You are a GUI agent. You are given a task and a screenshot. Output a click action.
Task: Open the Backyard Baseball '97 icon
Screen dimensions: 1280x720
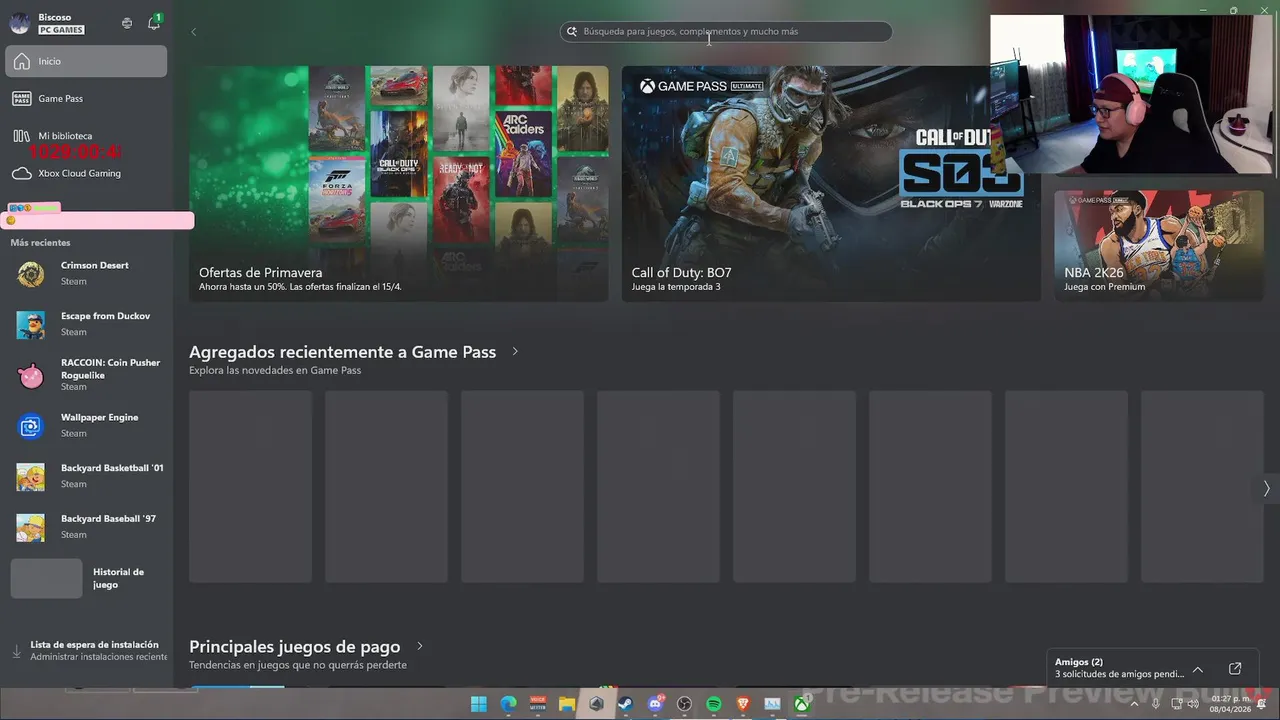point(31,527)
